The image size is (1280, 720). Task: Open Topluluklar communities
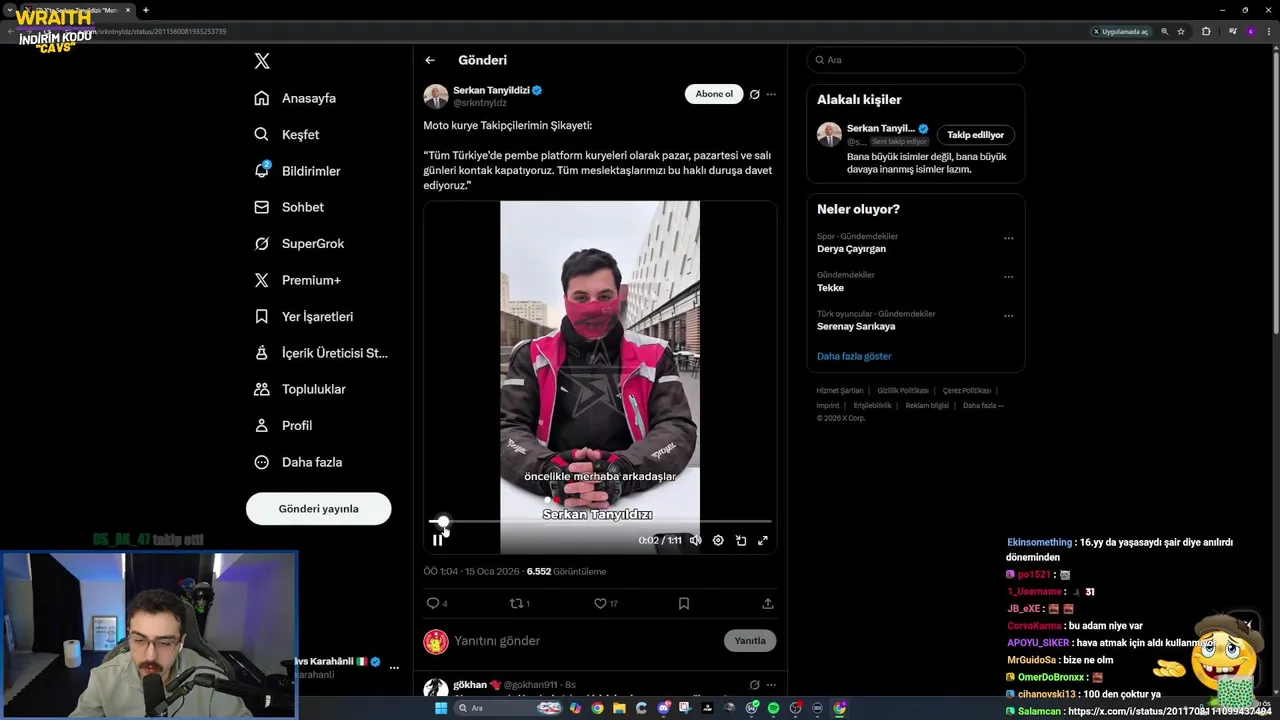[300, 389]
